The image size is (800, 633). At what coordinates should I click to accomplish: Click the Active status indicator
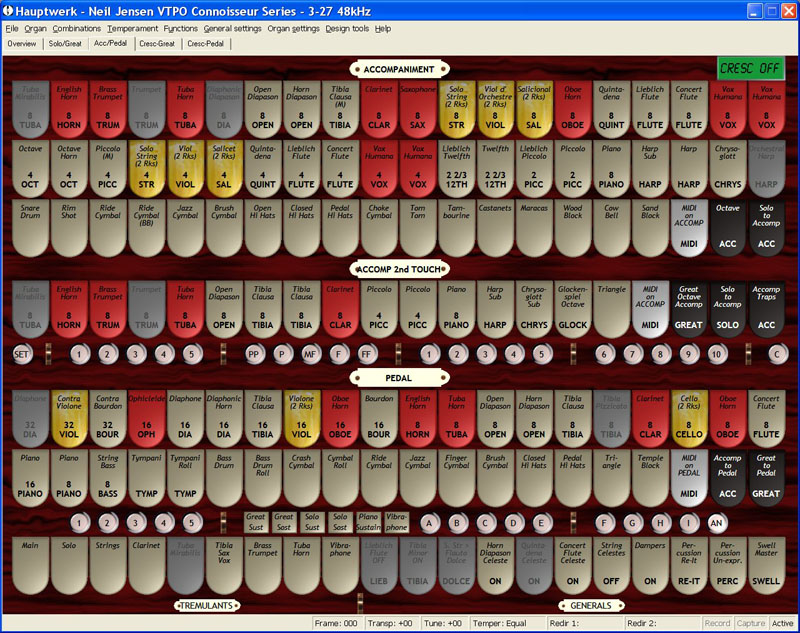tap(782, 623)
